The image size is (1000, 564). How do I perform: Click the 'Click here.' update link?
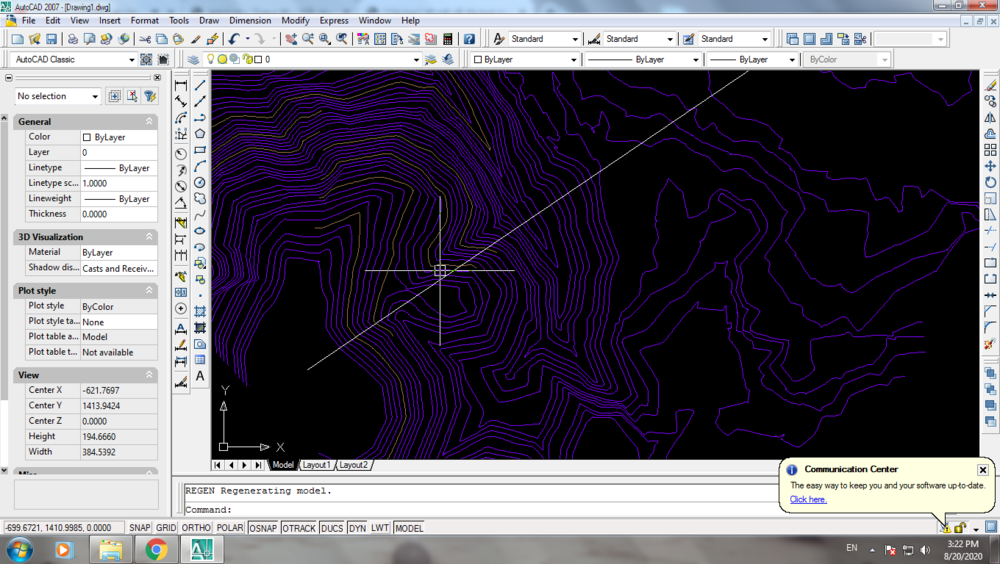tap(808, 499)
